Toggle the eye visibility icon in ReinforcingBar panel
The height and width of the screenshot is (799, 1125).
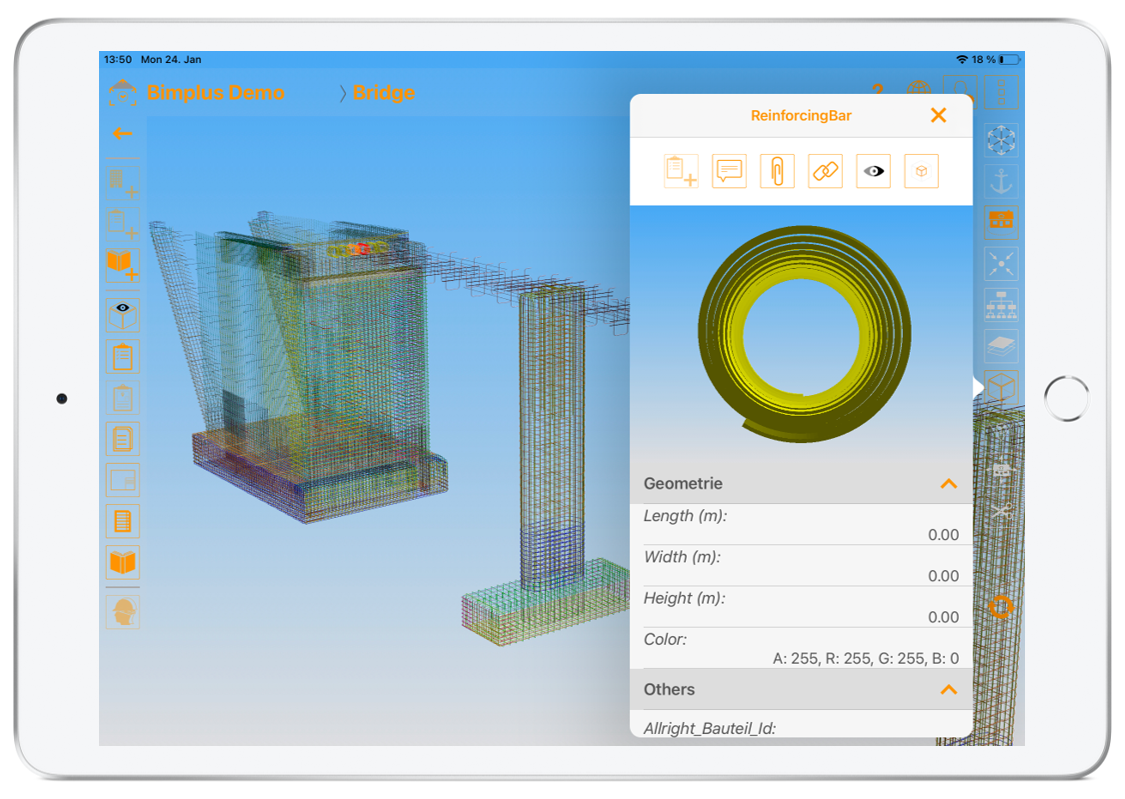(x=874, y=171)
